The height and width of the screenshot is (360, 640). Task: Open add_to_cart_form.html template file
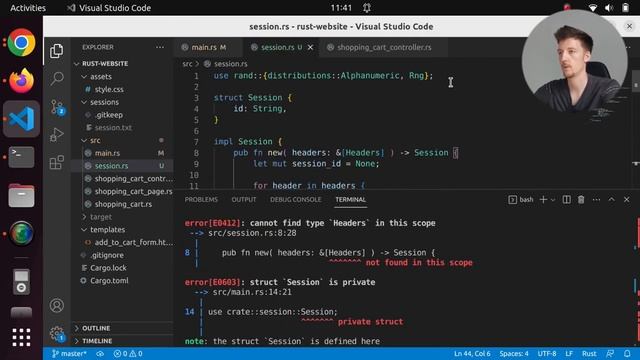coord(122,242)
